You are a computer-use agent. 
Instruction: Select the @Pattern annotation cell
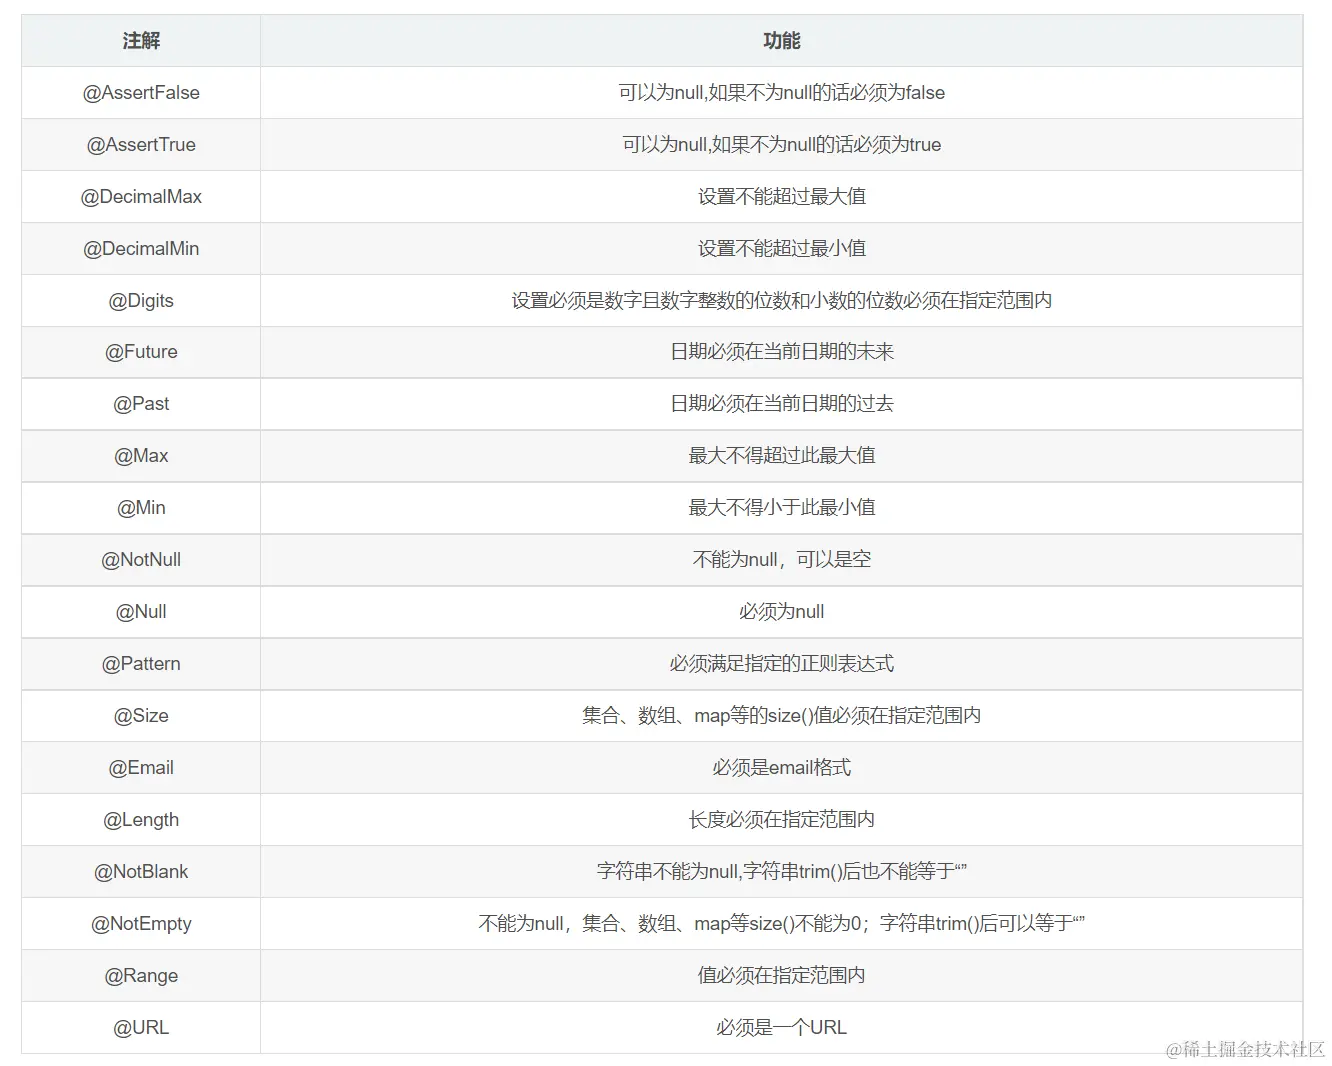pyautogui.click(x=141, y=664)
